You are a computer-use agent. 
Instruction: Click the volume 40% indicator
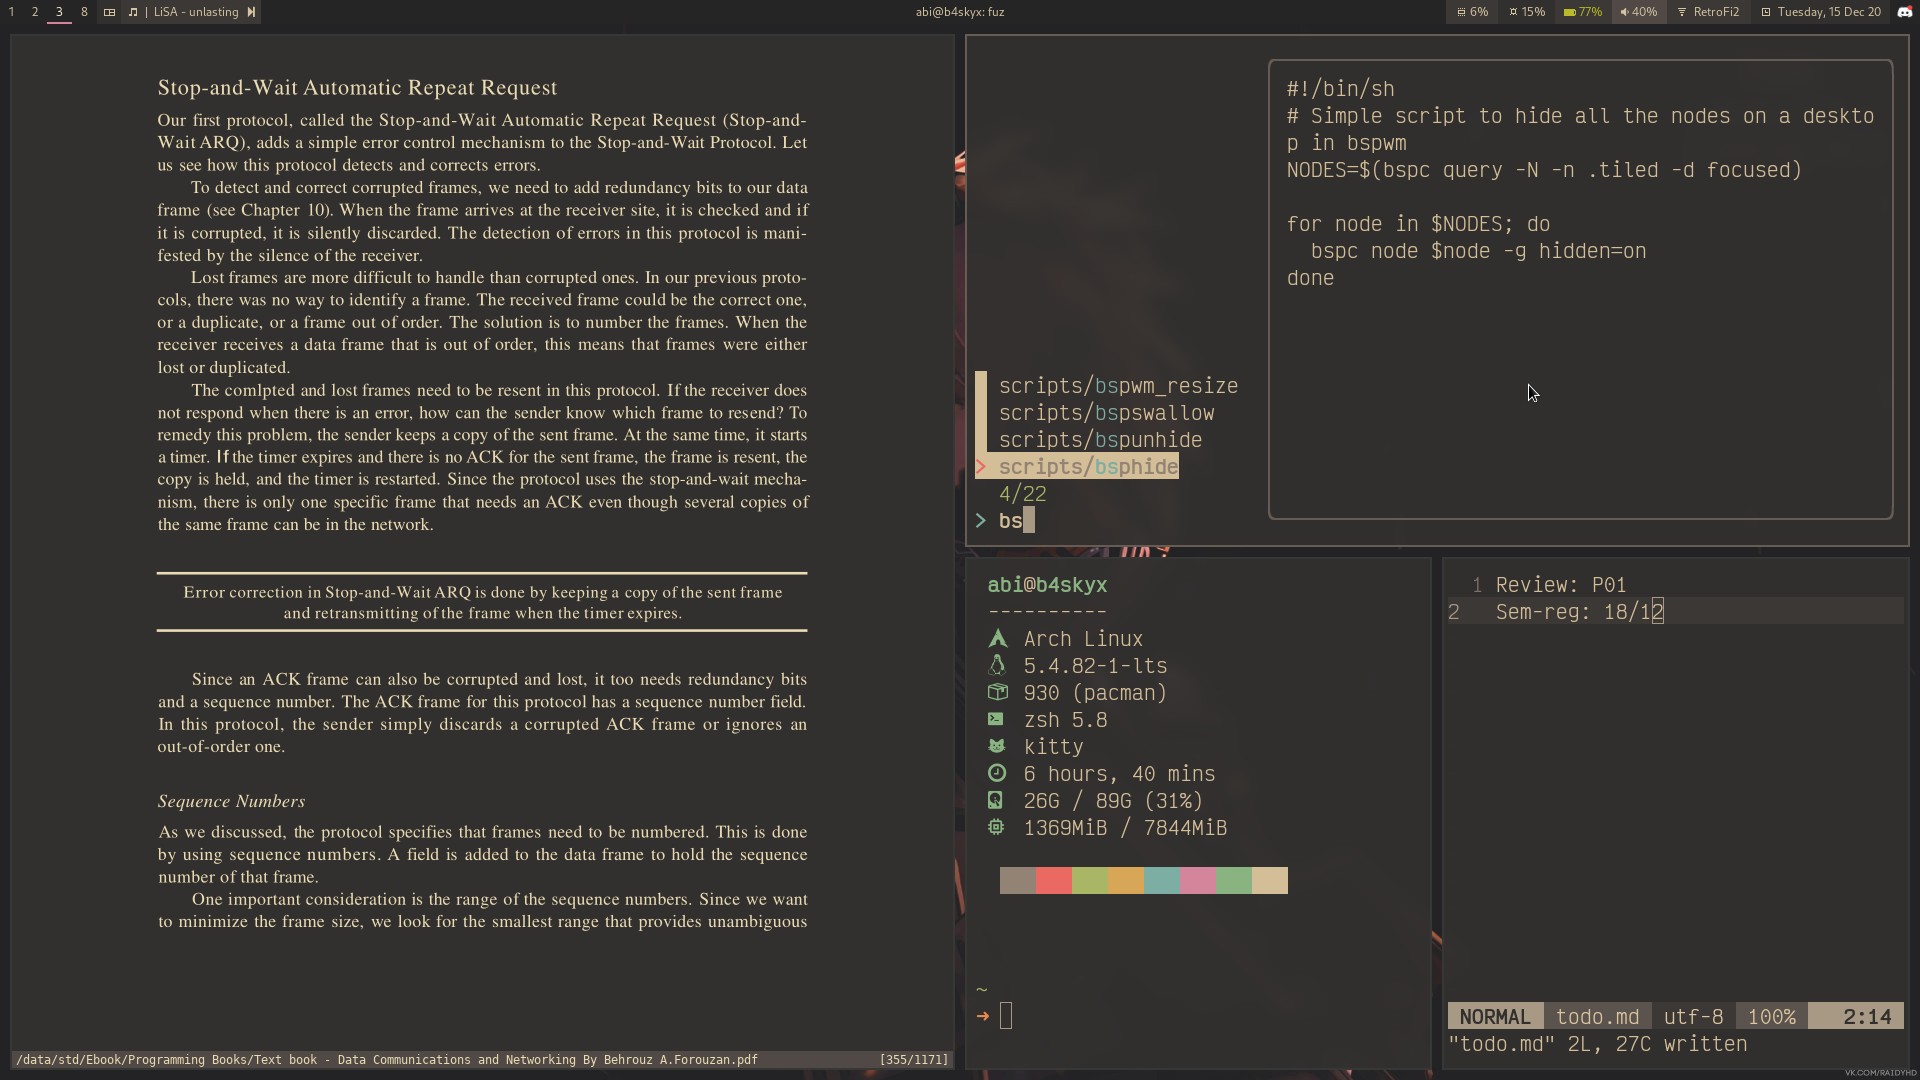1638,12
